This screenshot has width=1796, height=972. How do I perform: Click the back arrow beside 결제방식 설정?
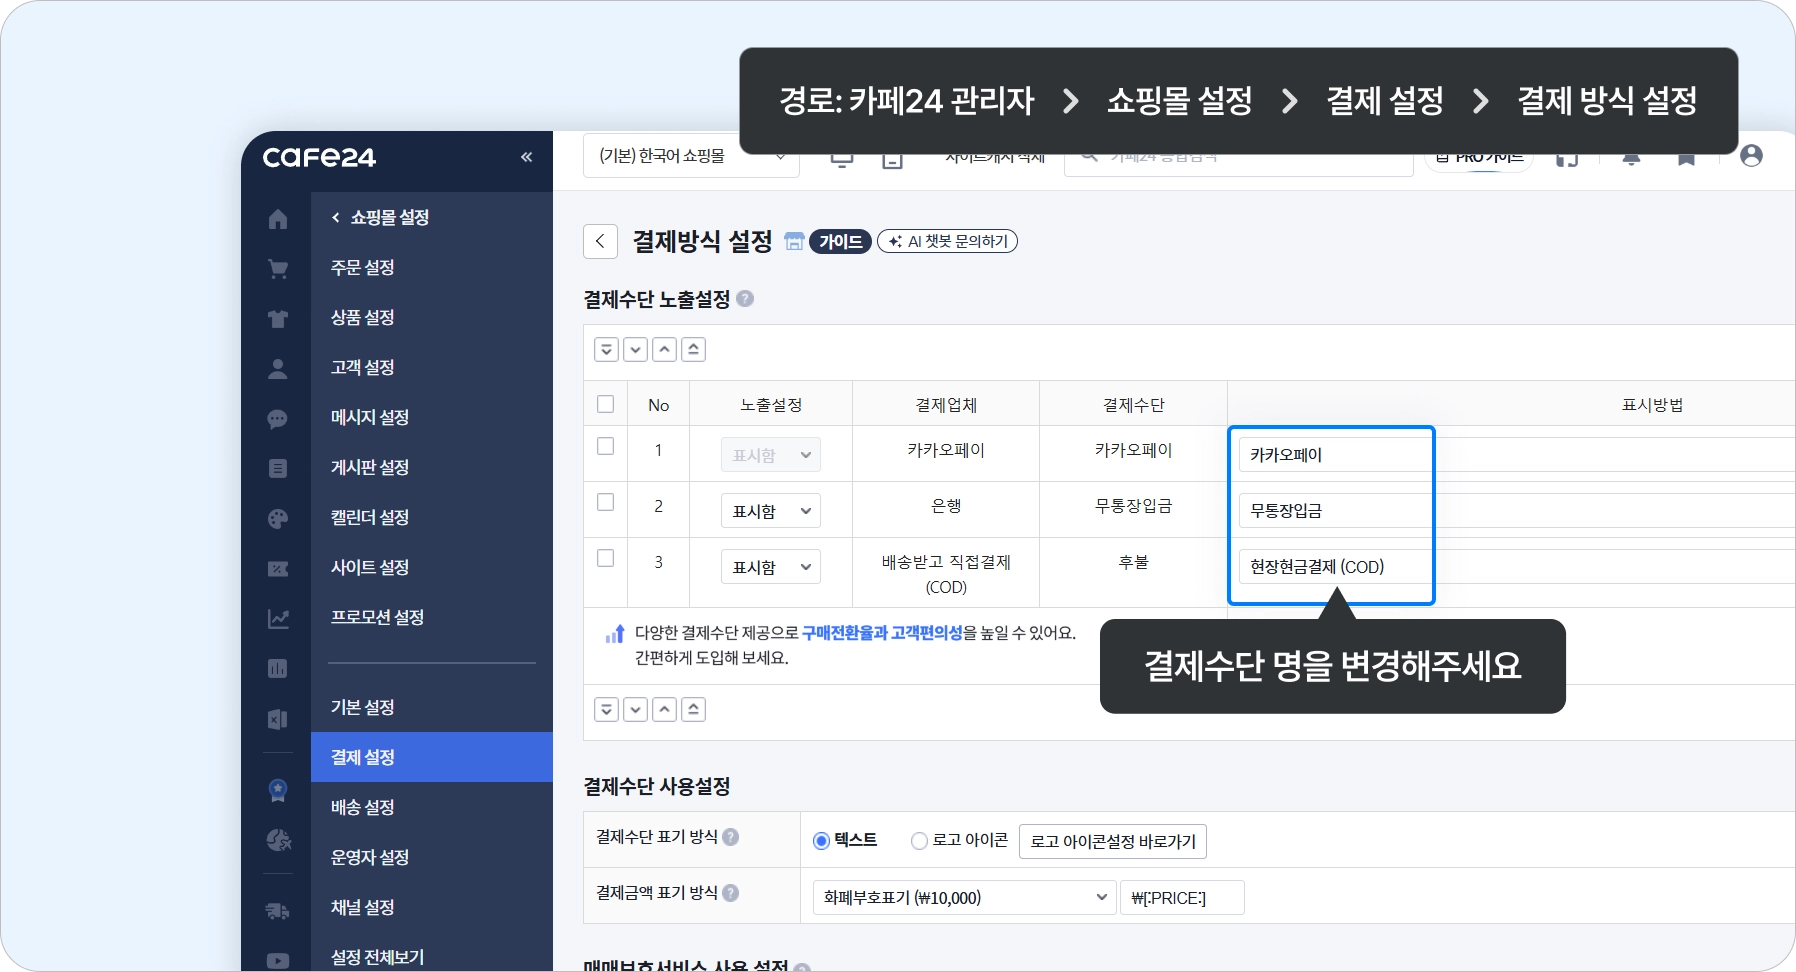600,241
